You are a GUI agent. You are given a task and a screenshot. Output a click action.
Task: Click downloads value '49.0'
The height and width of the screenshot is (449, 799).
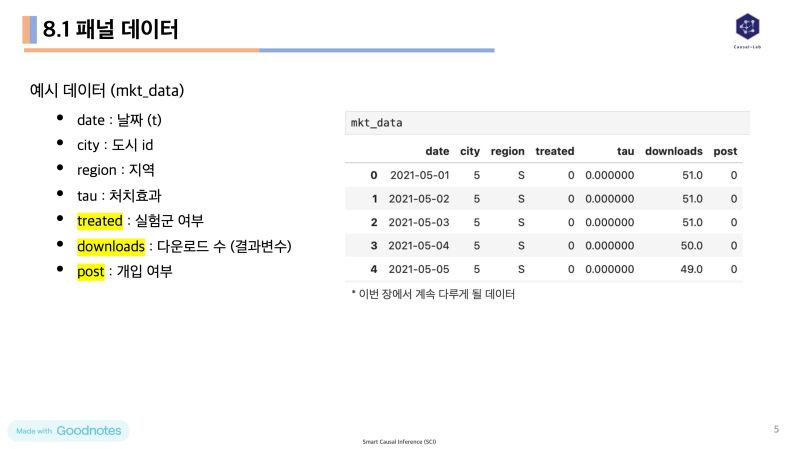[x=691, y=269]
